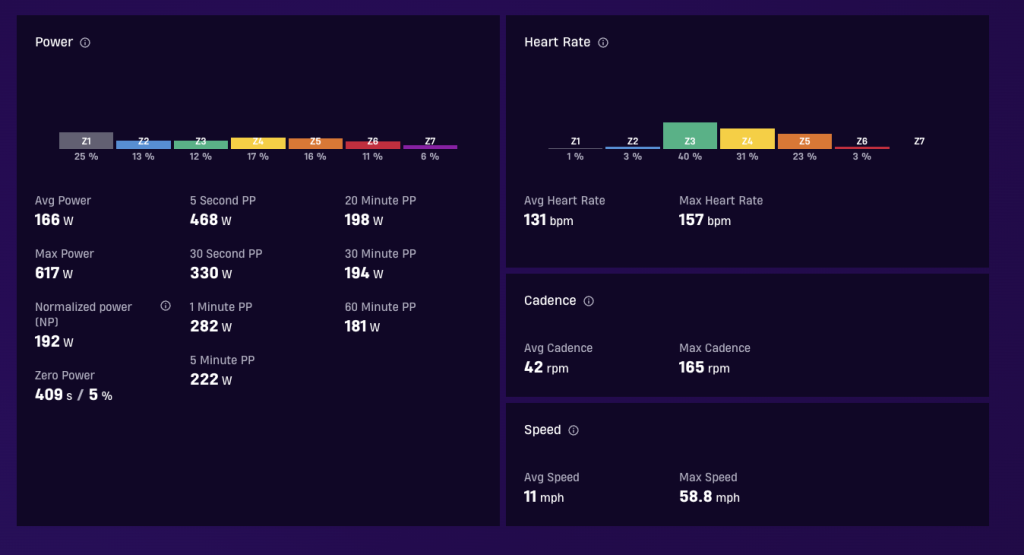1024x555 pixels.
Task: Select the Heart Rate Z4 yellow bar
Action: [x=747, y=138]
